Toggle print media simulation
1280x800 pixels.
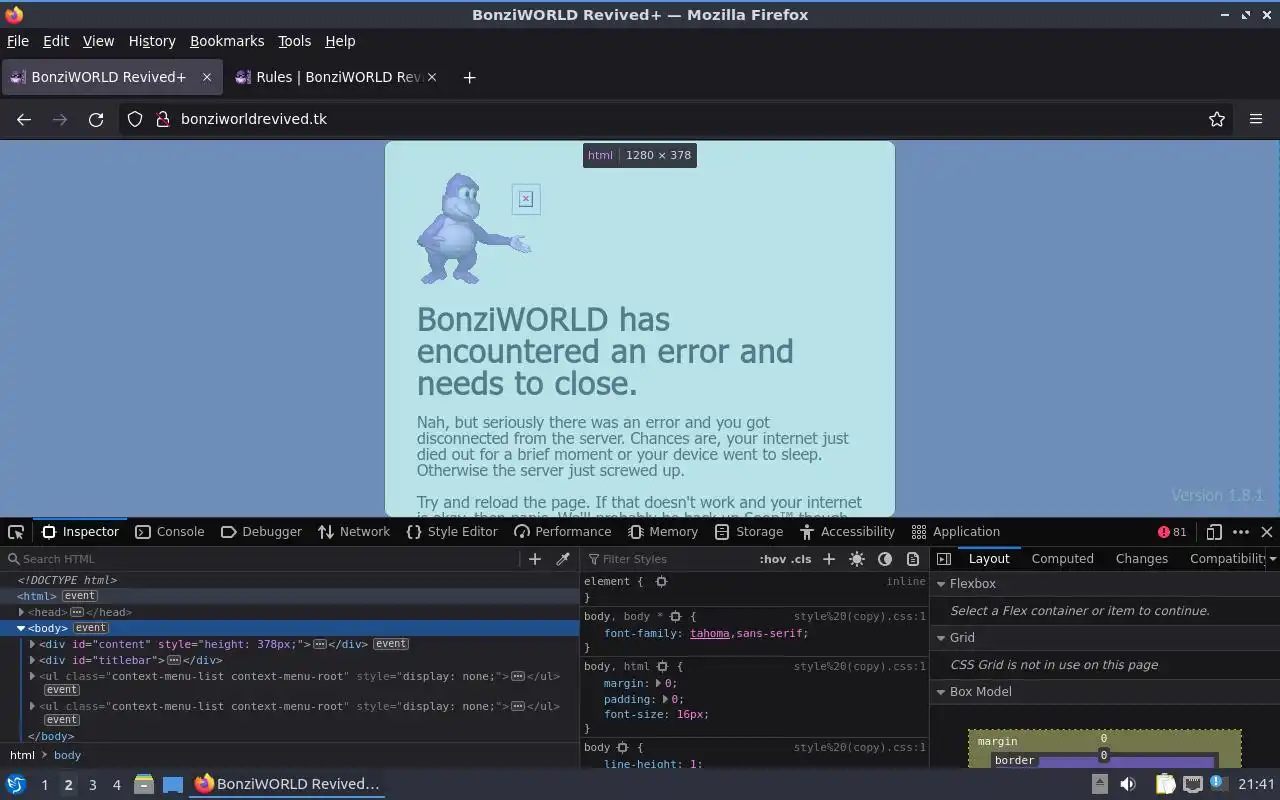pyautogui.click(x=913, y=559)
